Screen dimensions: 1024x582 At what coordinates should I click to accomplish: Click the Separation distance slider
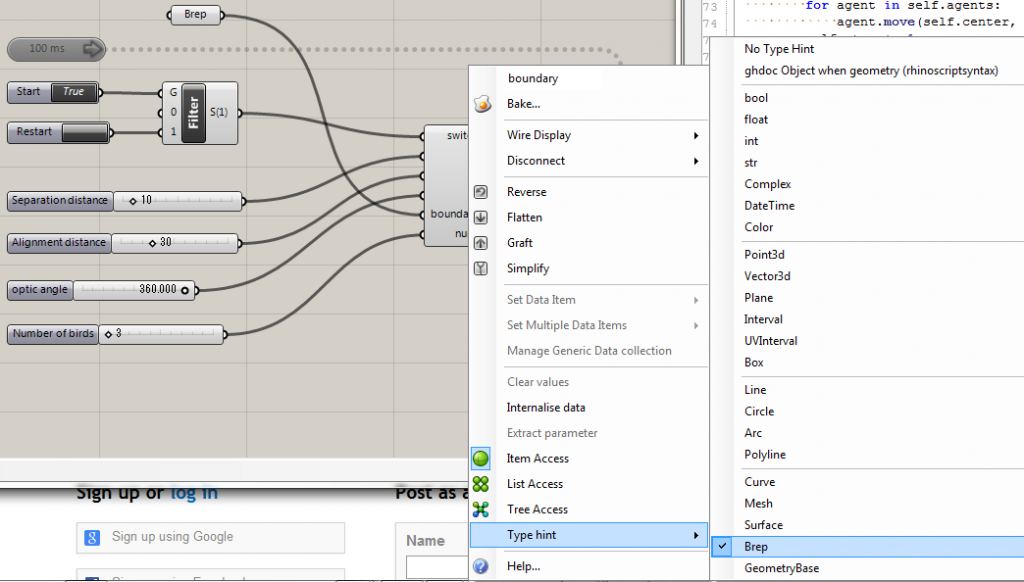(178, 201)
